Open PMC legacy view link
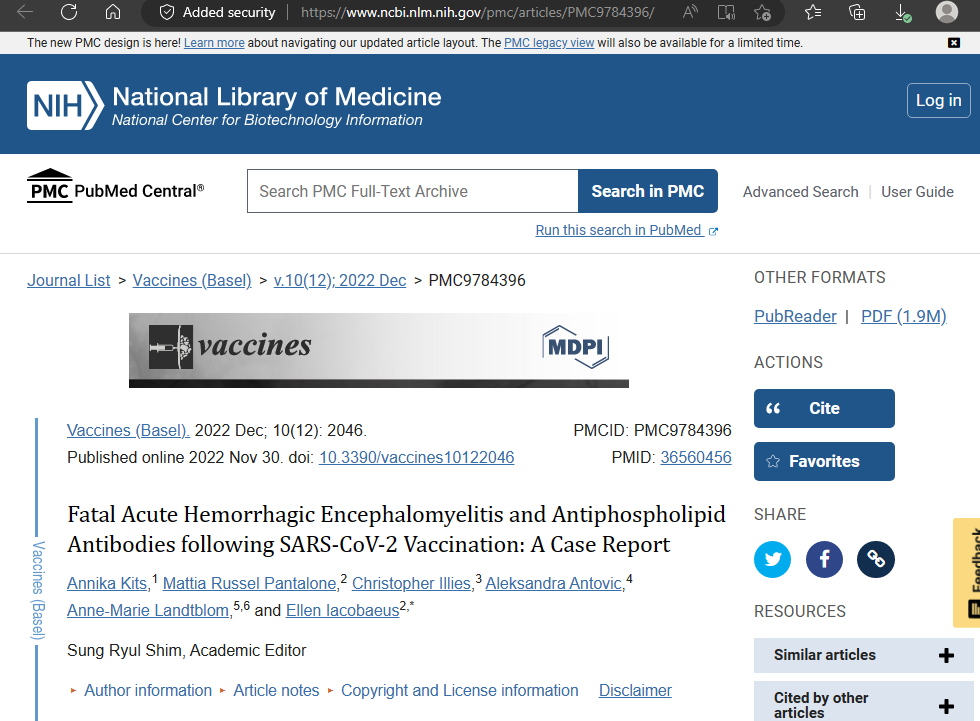The height and width of the screenshot is (721, 980). 549,43
